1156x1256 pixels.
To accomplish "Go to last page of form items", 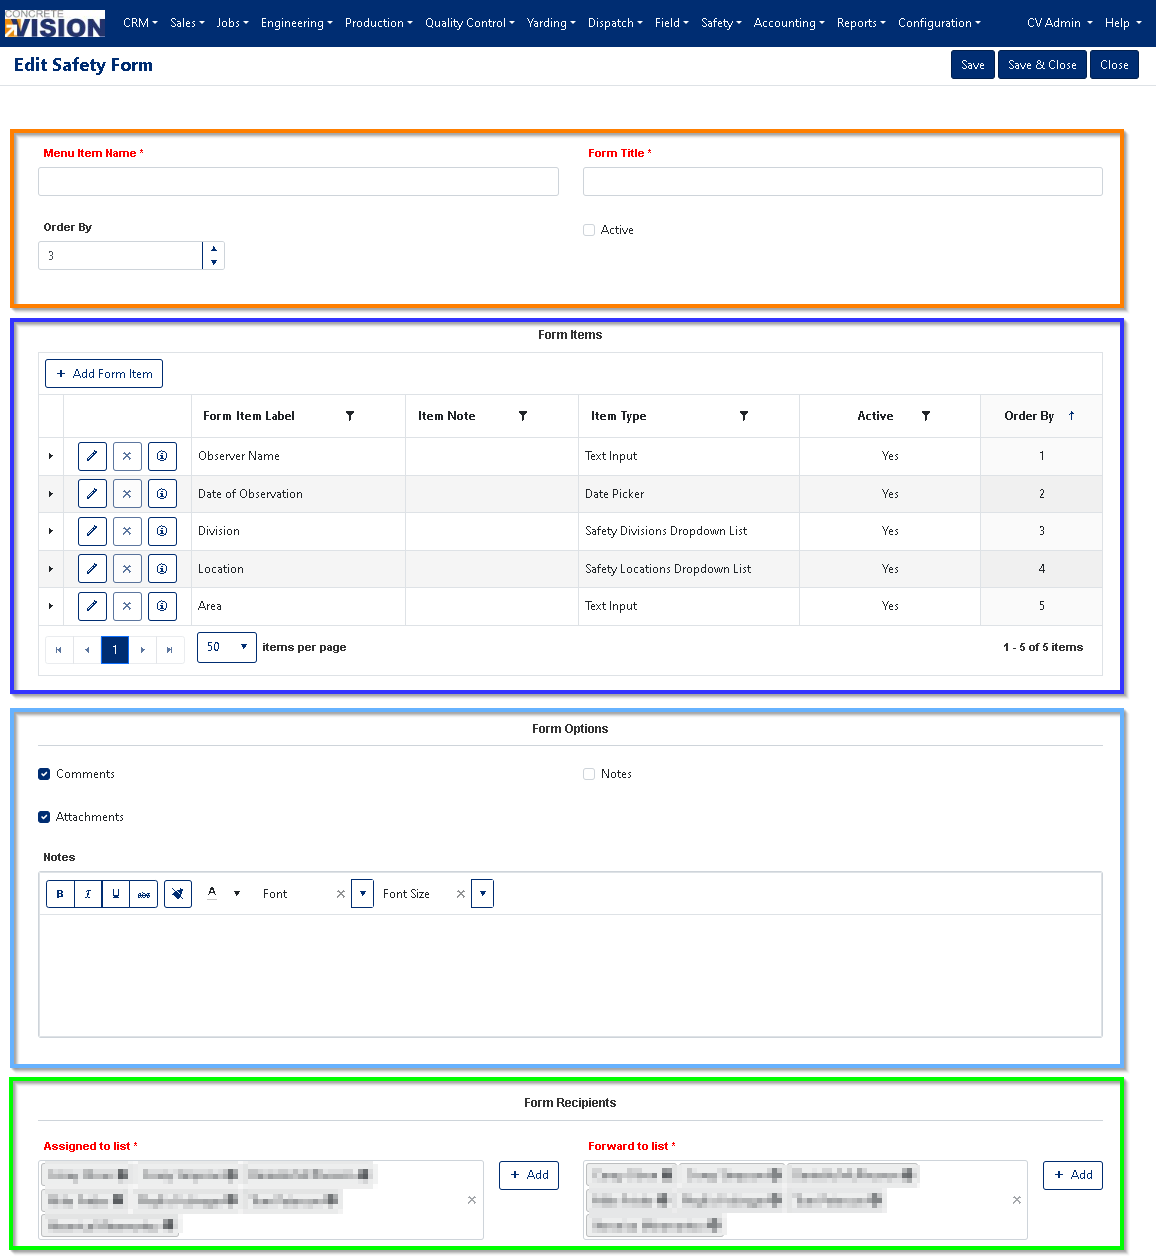I will click(170, 650).
